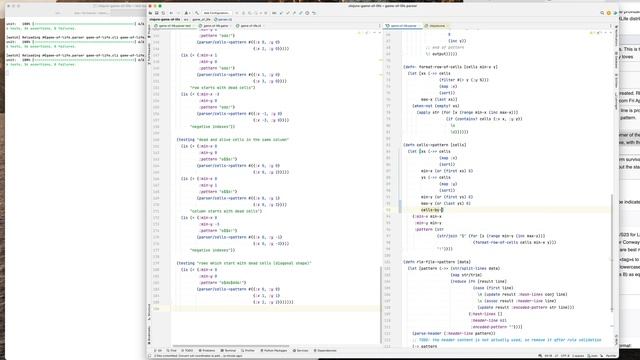Screen dimensions: 640x360
Task: Open the file encoding status bar selector
Action: point(564,356)
